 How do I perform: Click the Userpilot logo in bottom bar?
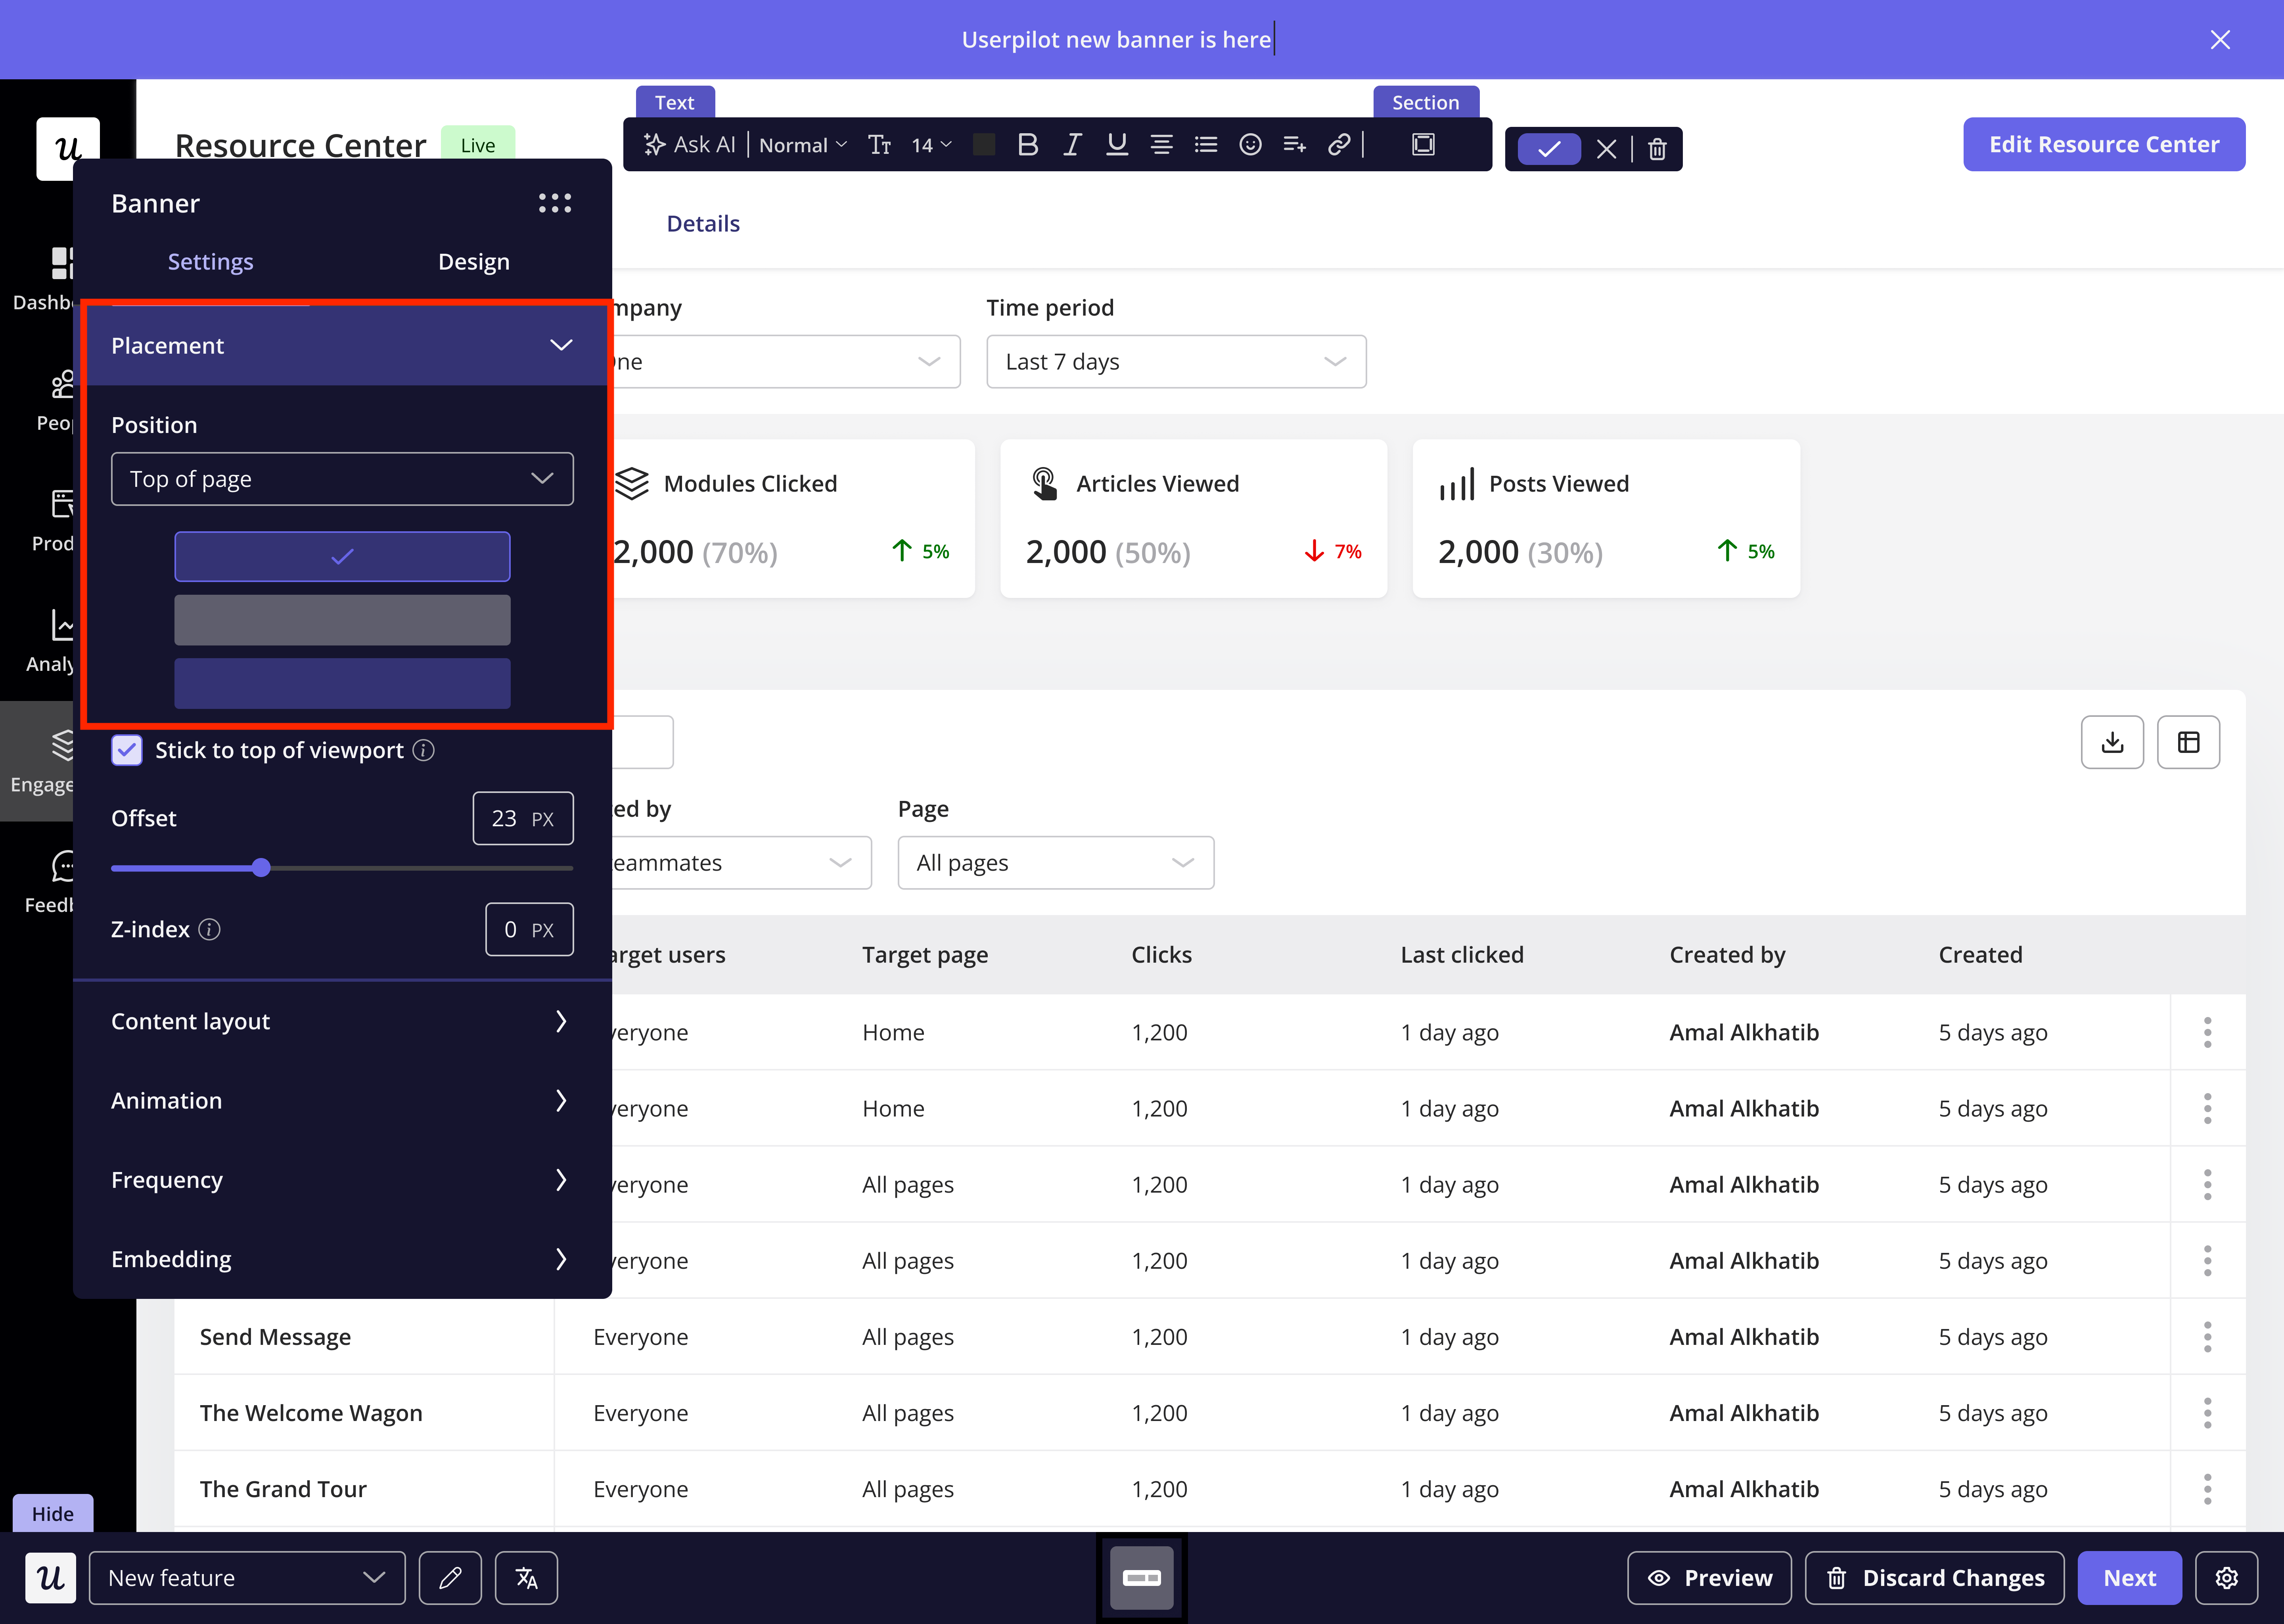50,1578
